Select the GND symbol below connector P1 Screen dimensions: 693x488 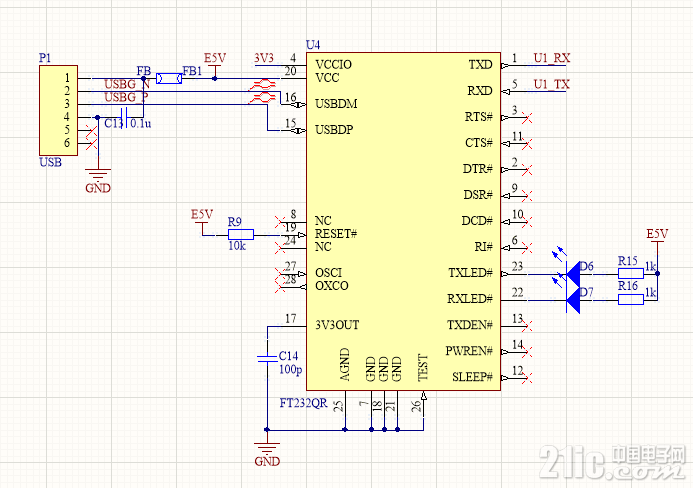point(98,180)
